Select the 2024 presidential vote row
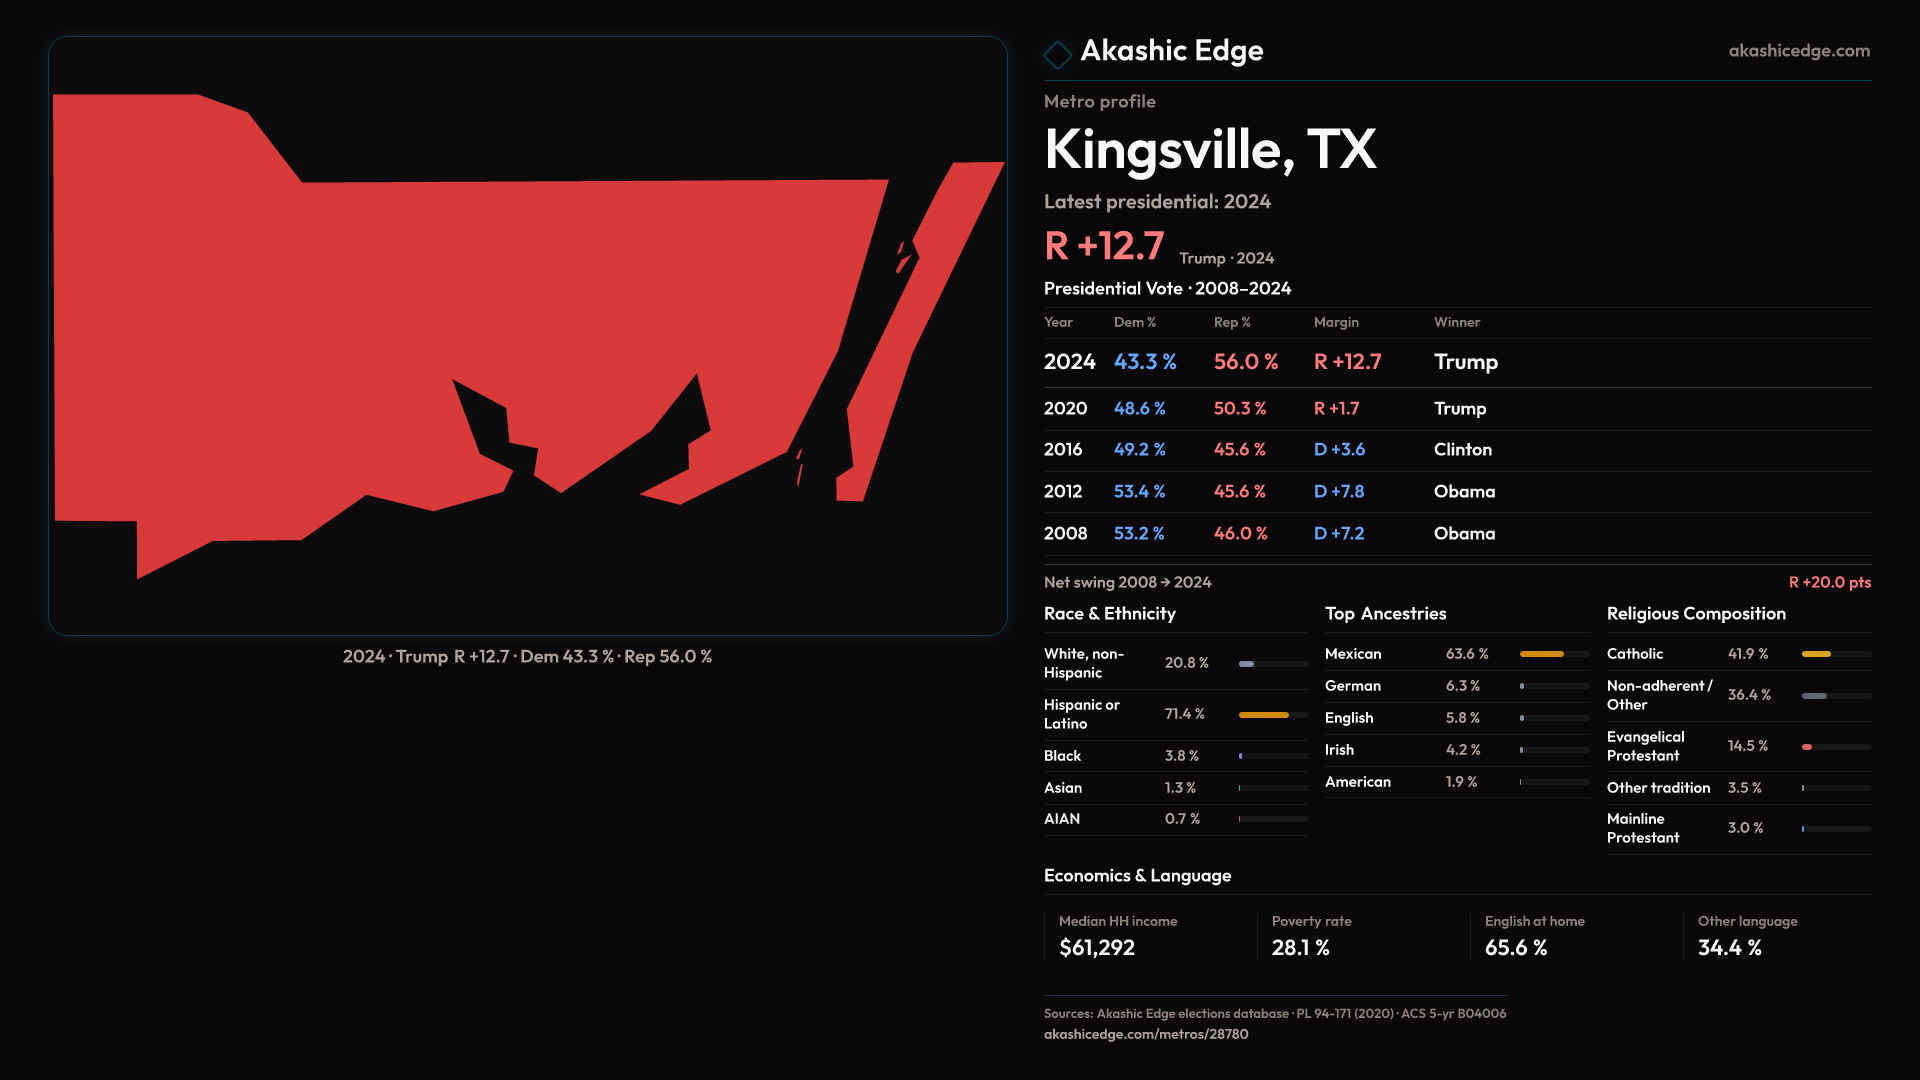This screenshot has height=1080, width=1920. tap(1069, 362)
